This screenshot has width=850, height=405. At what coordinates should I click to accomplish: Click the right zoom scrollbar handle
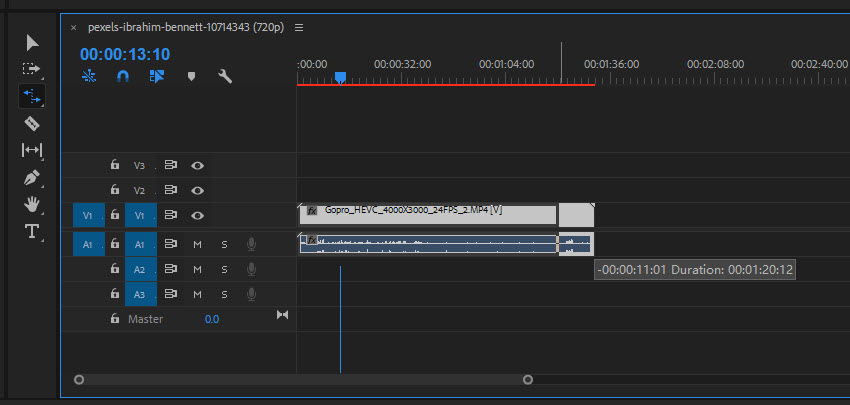pyautogui.click(x=528, y=380)
